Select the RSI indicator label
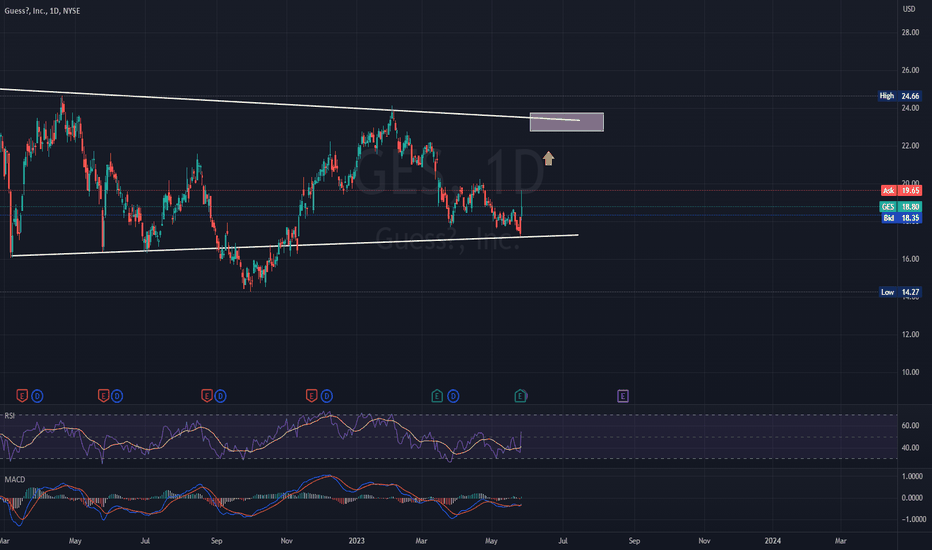Image resolution: width=932 pixels, height=550 pixels. 10,416
